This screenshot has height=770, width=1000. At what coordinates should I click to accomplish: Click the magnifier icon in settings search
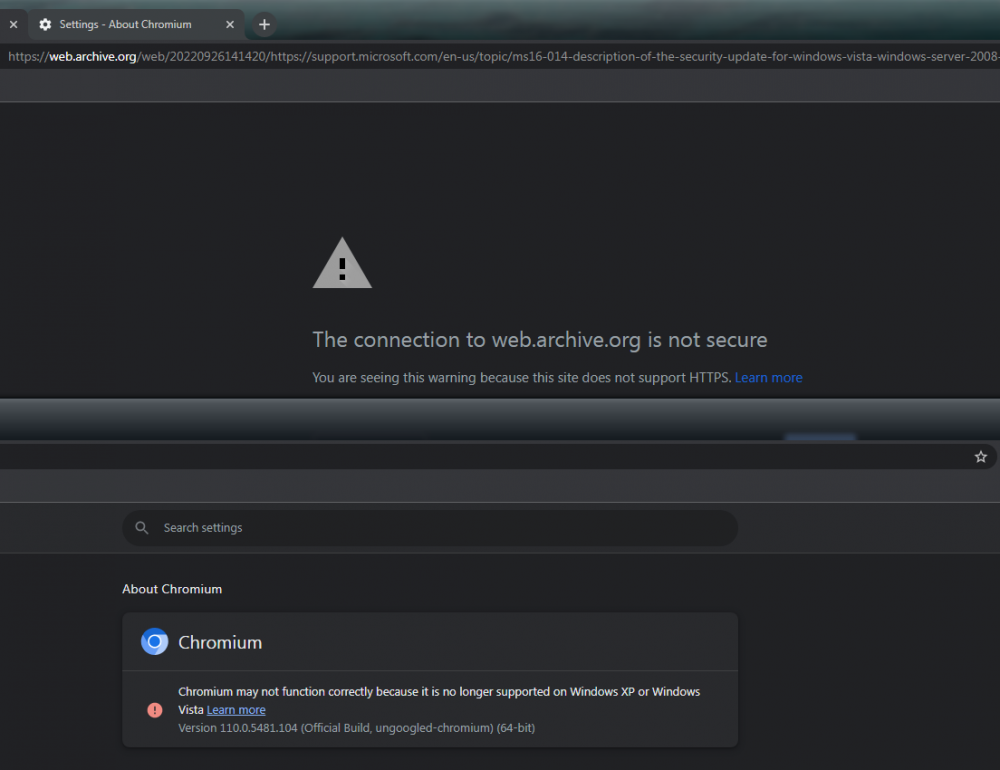click(x=141, y=527)
